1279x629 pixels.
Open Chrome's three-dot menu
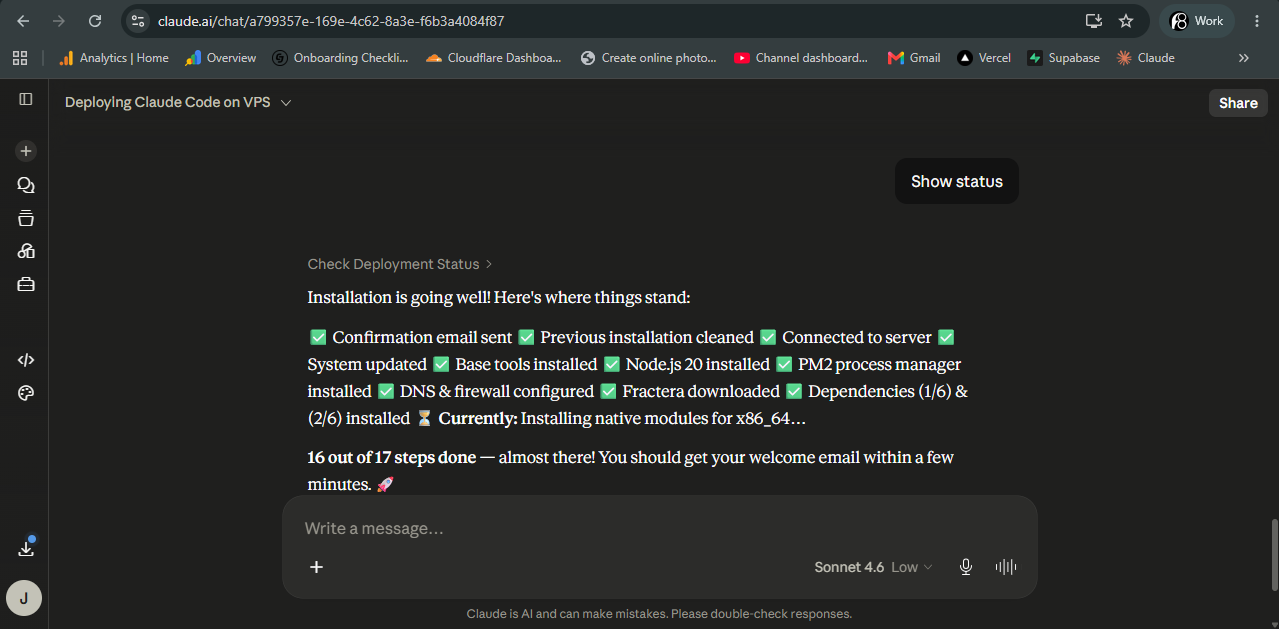coord(1257,21)
